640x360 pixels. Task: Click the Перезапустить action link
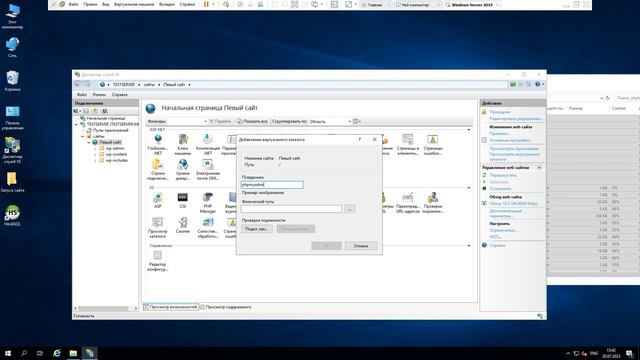tap(503, 175)
